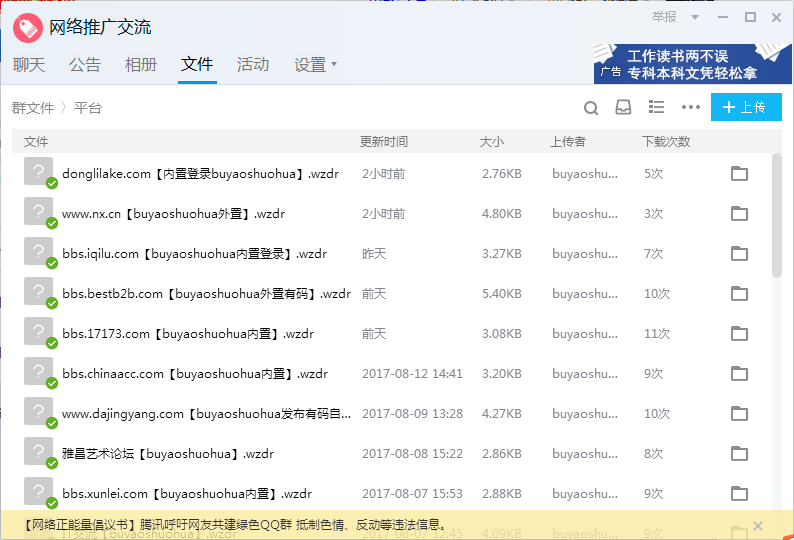
Task: Click file type icon of bbs.17173.com file
Action: [x=38, y=332]
